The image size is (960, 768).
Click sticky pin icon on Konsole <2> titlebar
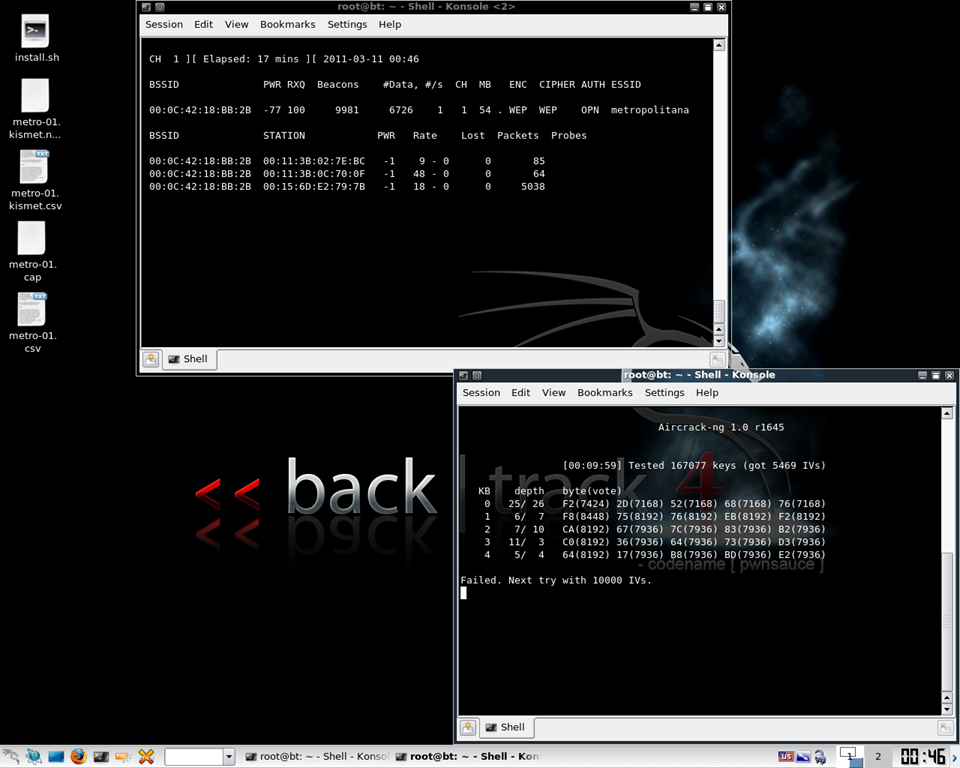160,7
